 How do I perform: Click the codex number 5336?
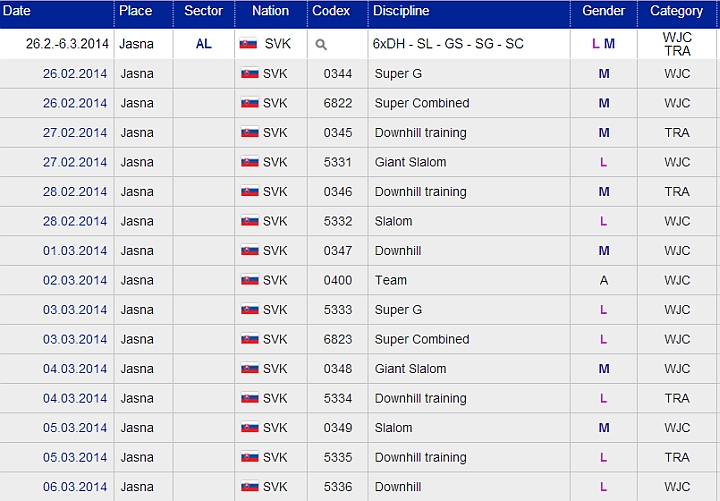[338, 487]
